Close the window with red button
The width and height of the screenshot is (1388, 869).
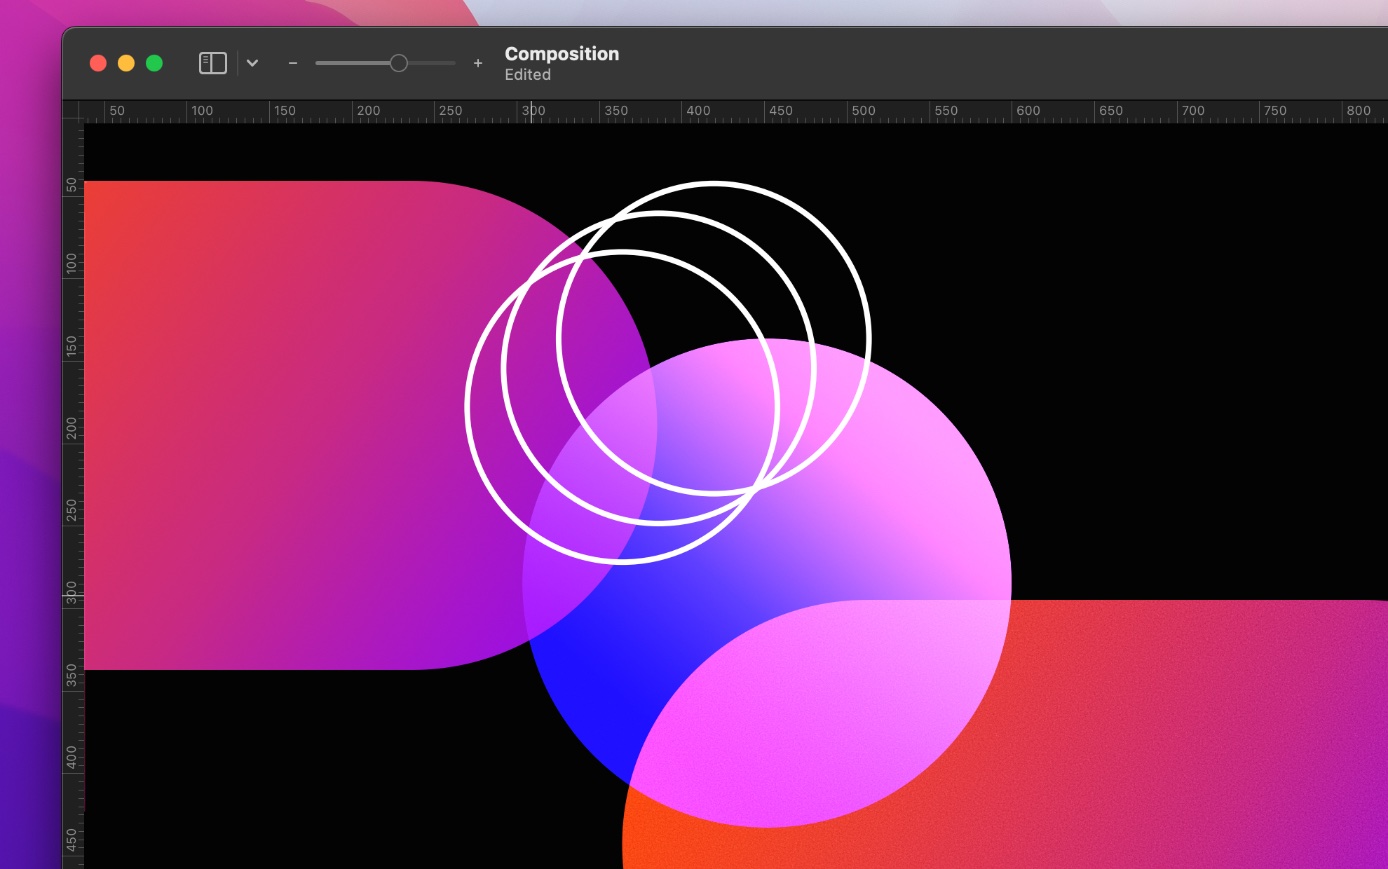98,63
